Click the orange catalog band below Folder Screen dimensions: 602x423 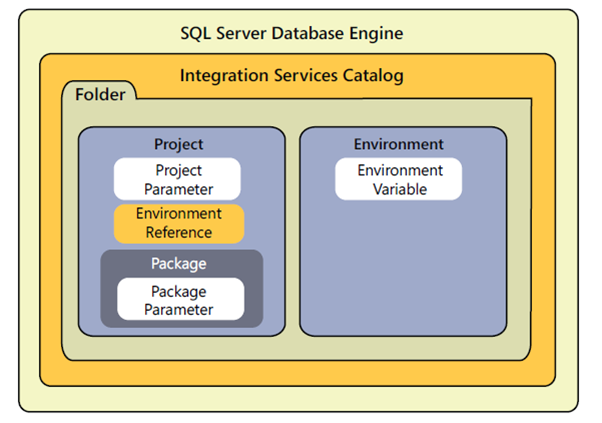click(x=300, y=372)
